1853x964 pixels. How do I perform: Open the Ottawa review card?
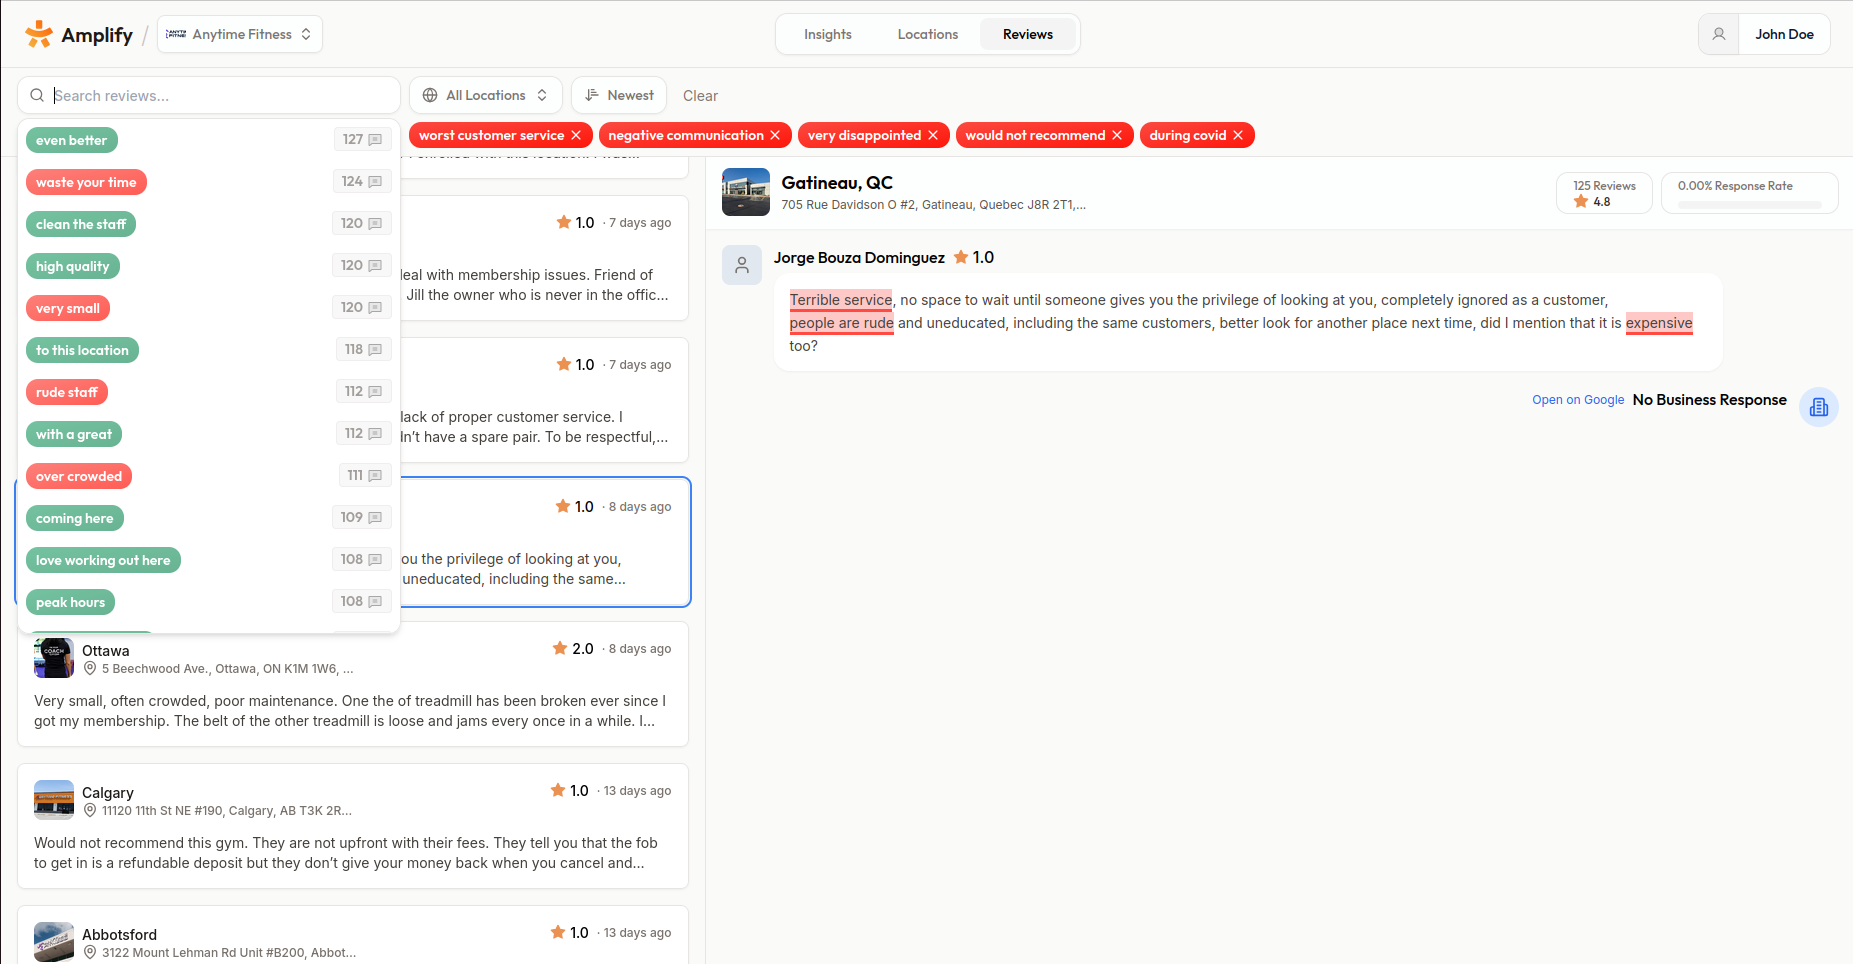pos(353,684)
